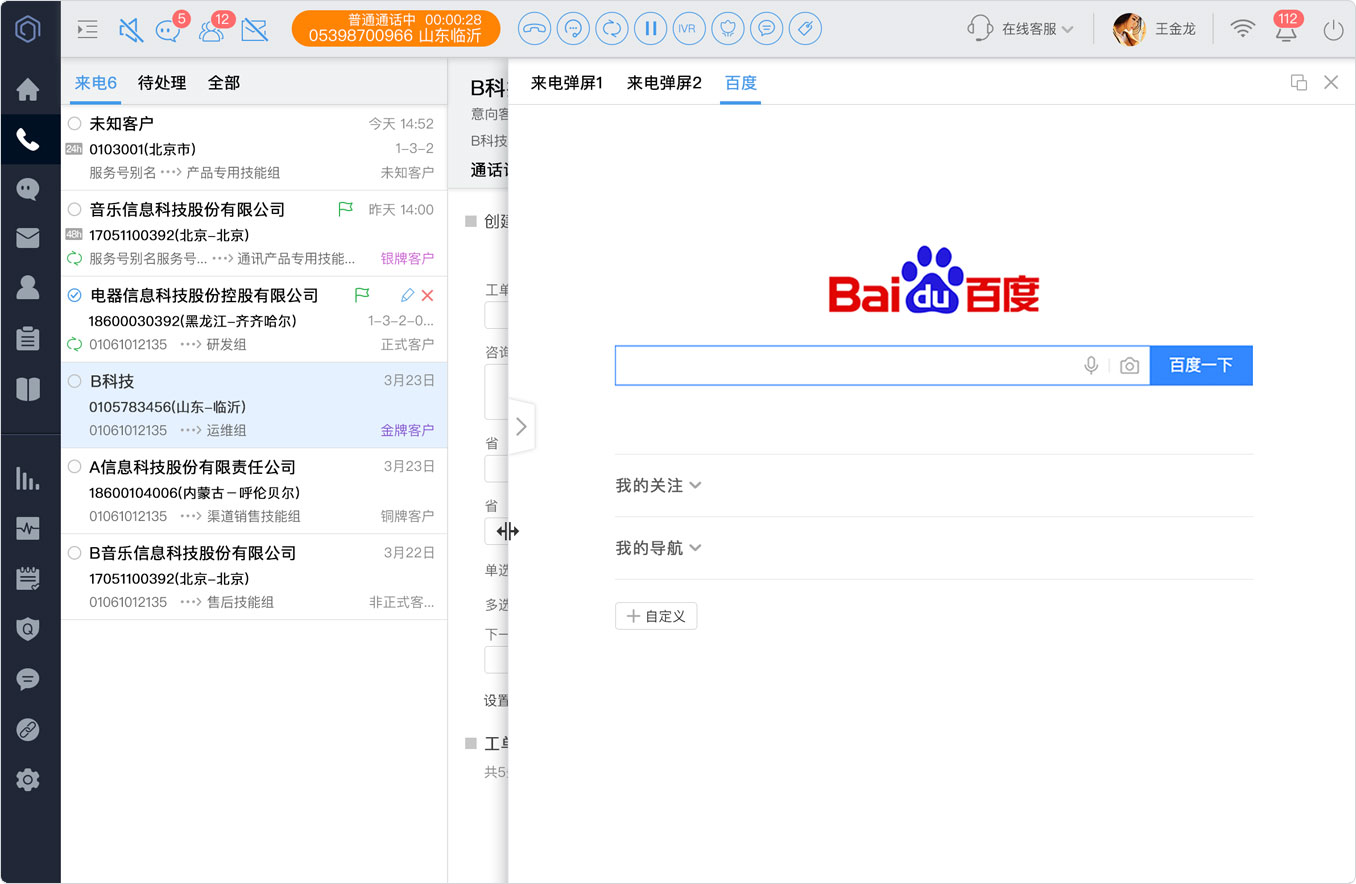Click the notification bell with 112 badge
Screen dimensions: 1356x884
pos(1286,28)
